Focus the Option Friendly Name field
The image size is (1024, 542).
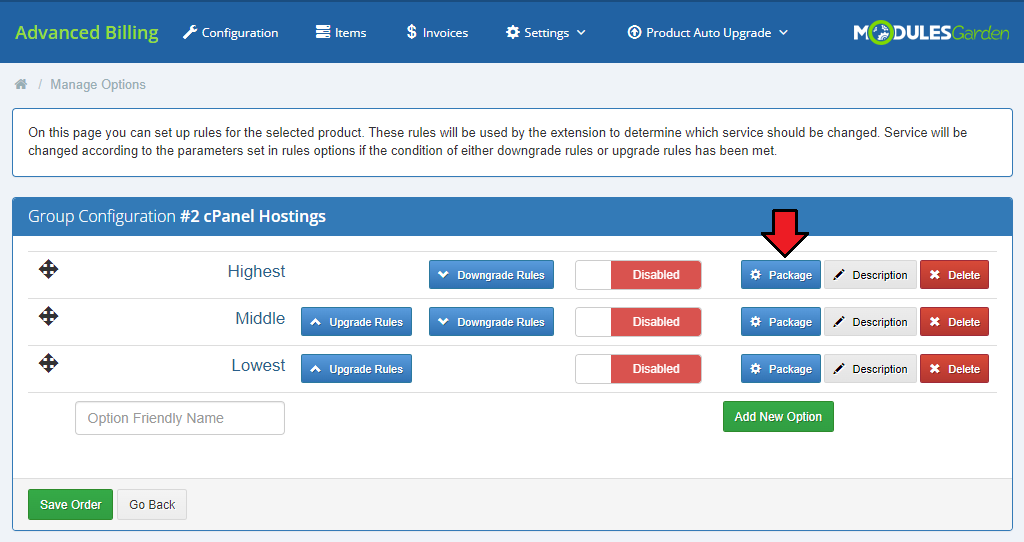tap(180, 418)
